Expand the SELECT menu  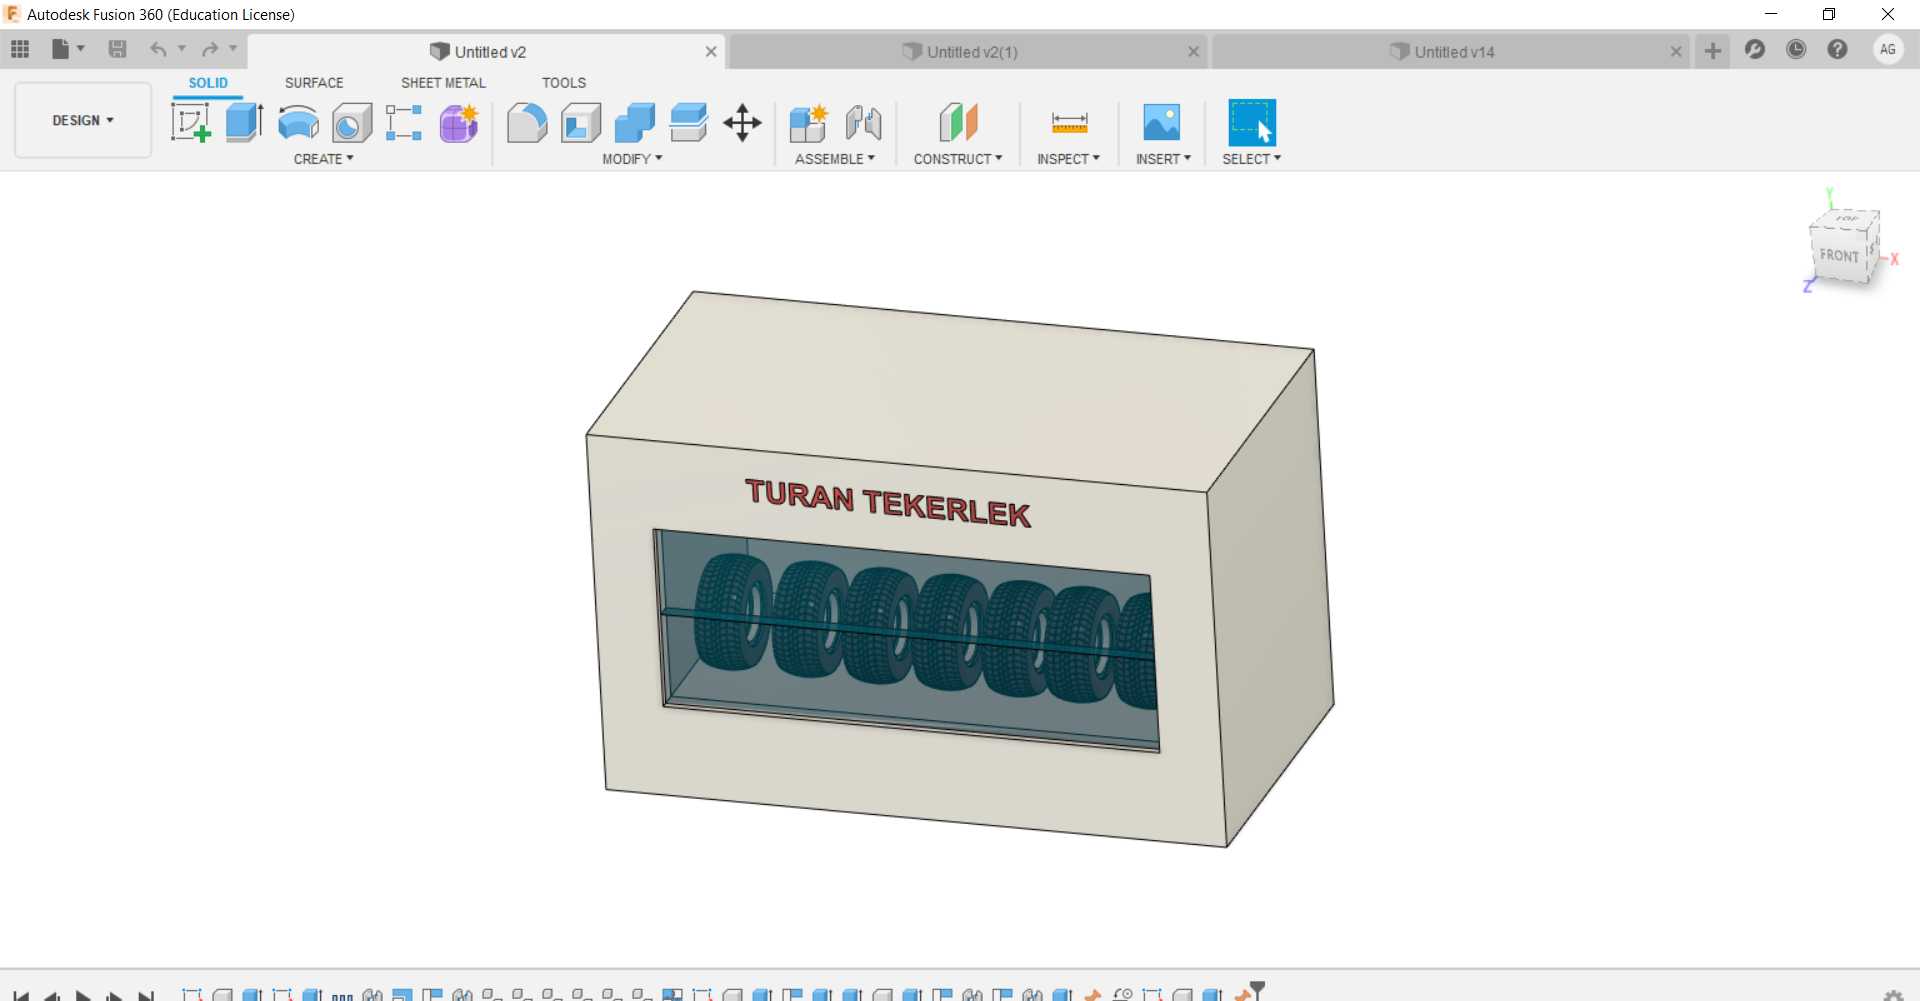pyautogui.click(x=1251, y=159)
